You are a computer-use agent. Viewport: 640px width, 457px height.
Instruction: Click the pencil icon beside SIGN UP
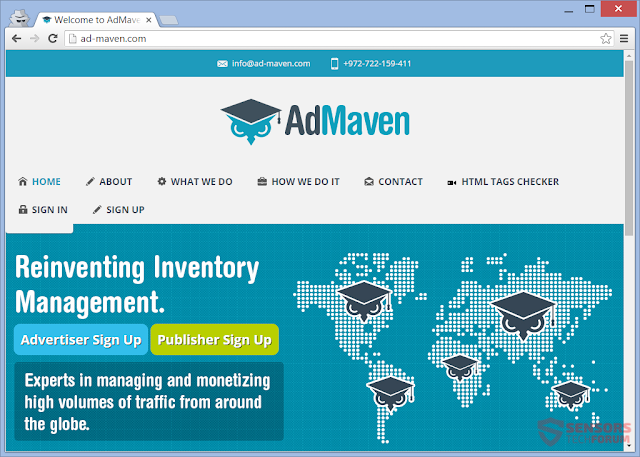(97, 210)
